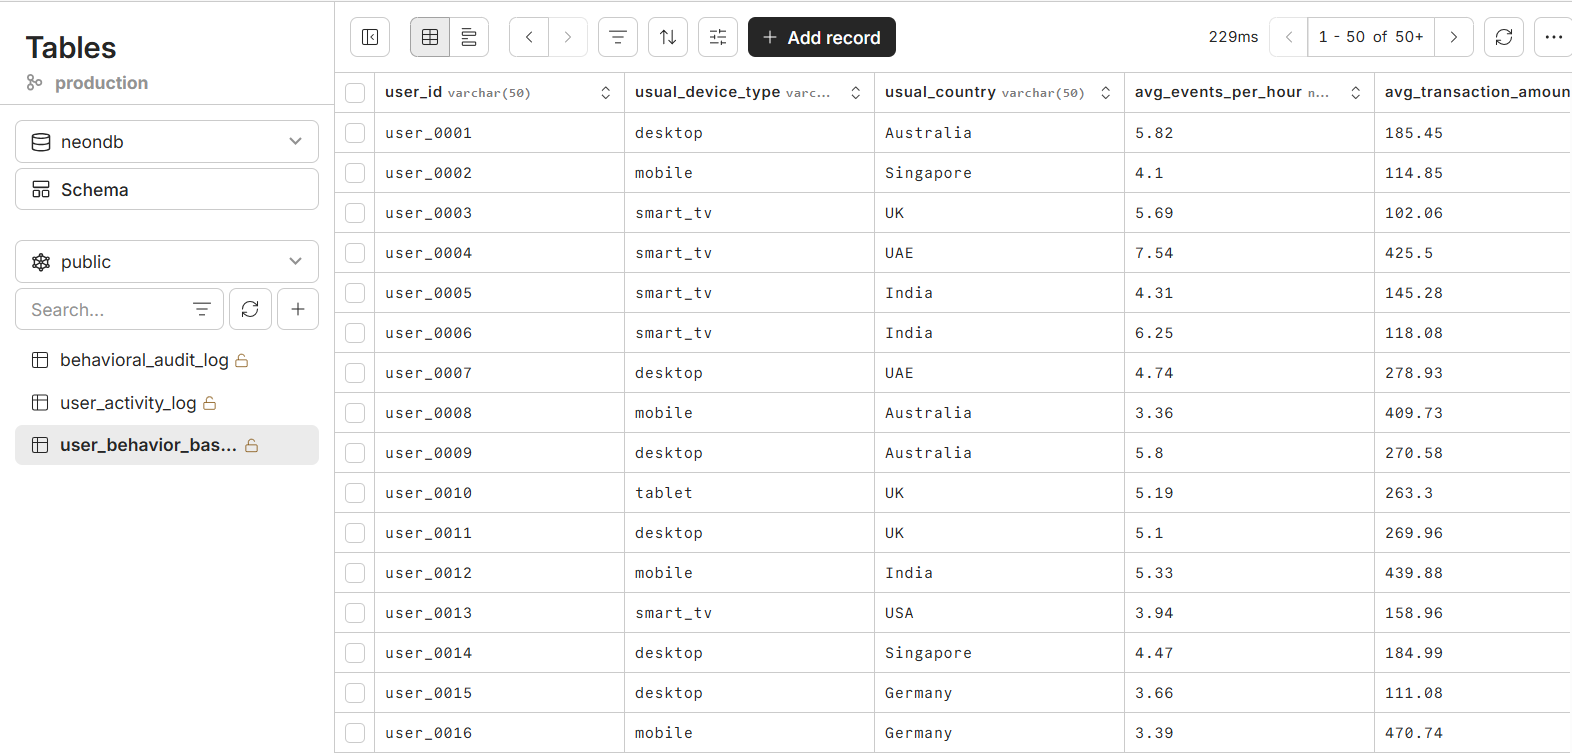Open the sort records icon
This screenshot has height=753, width=1572.
668,37
